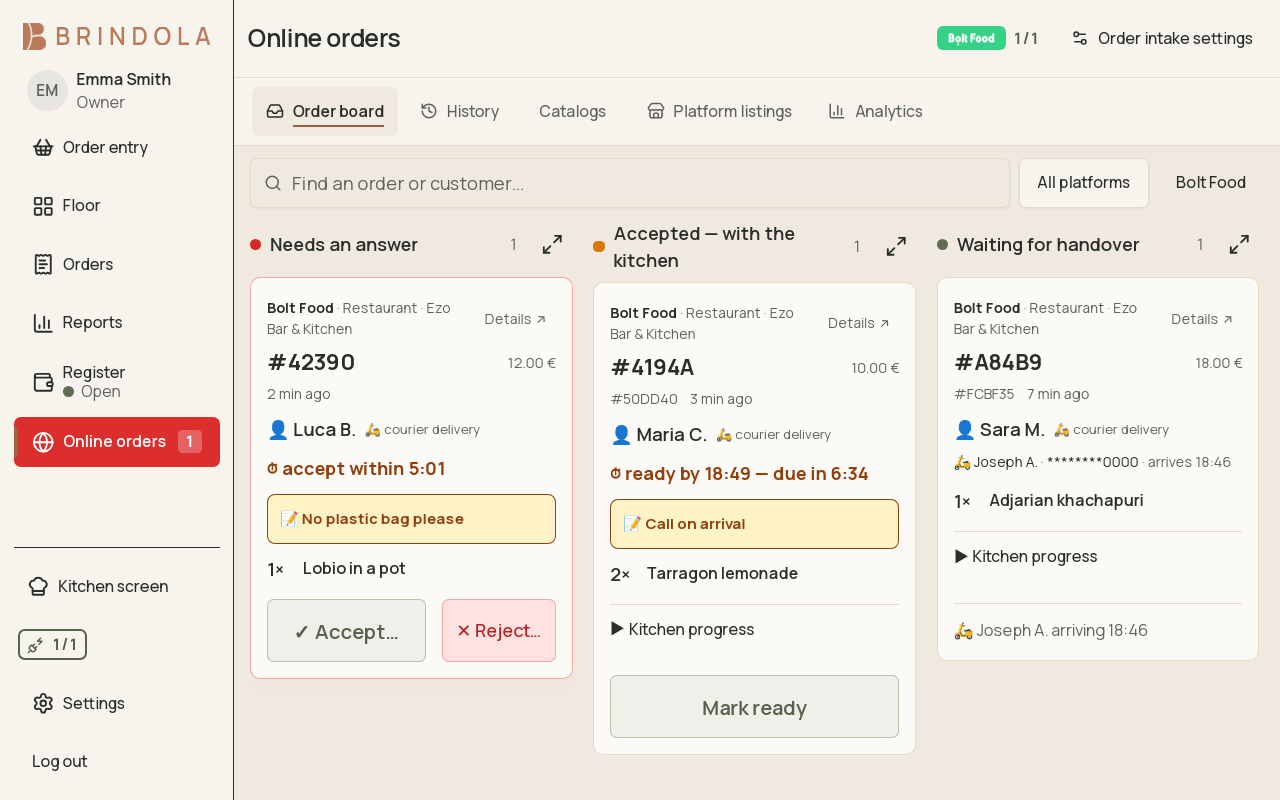This screenshot has width=1280, height=800.
Task: Focus the Find an order or customer field
Action: click(630, 183)
